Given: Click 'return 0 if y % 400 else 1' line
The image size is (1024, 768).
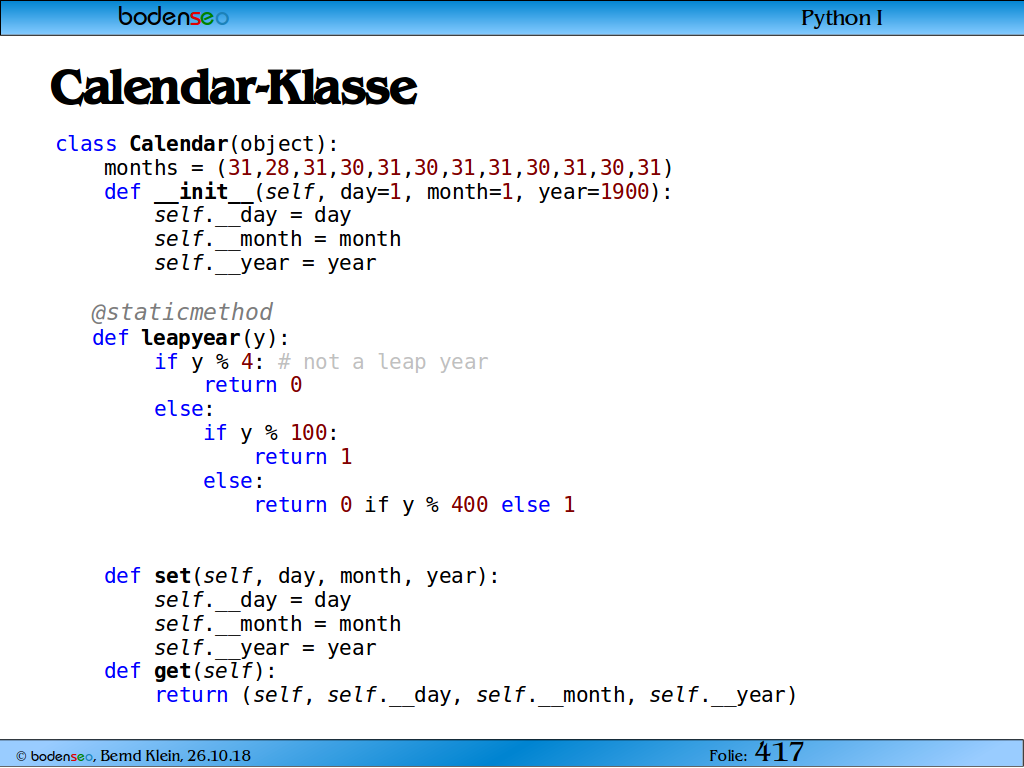Looking at the screenshot, I should click(415, 505).
